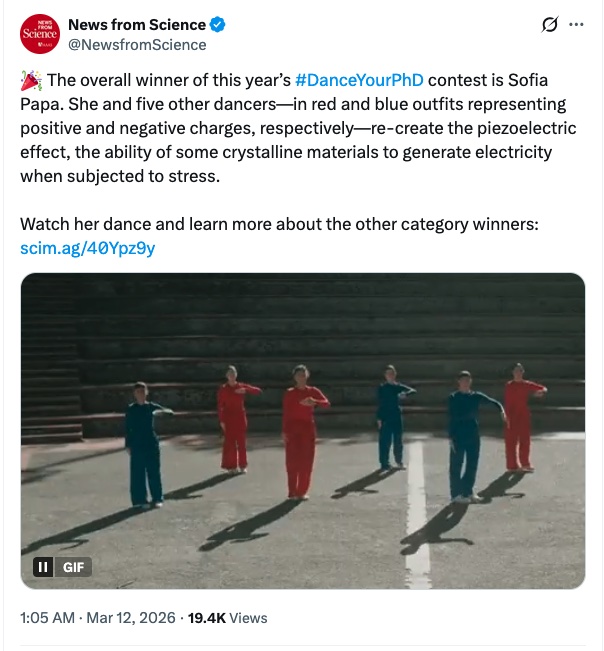Follow the scim.ag/40Ypz9y link
Image resolution: width=604 pixels, height=651 pixels.
pyautogui.click(x=88, y=248)
